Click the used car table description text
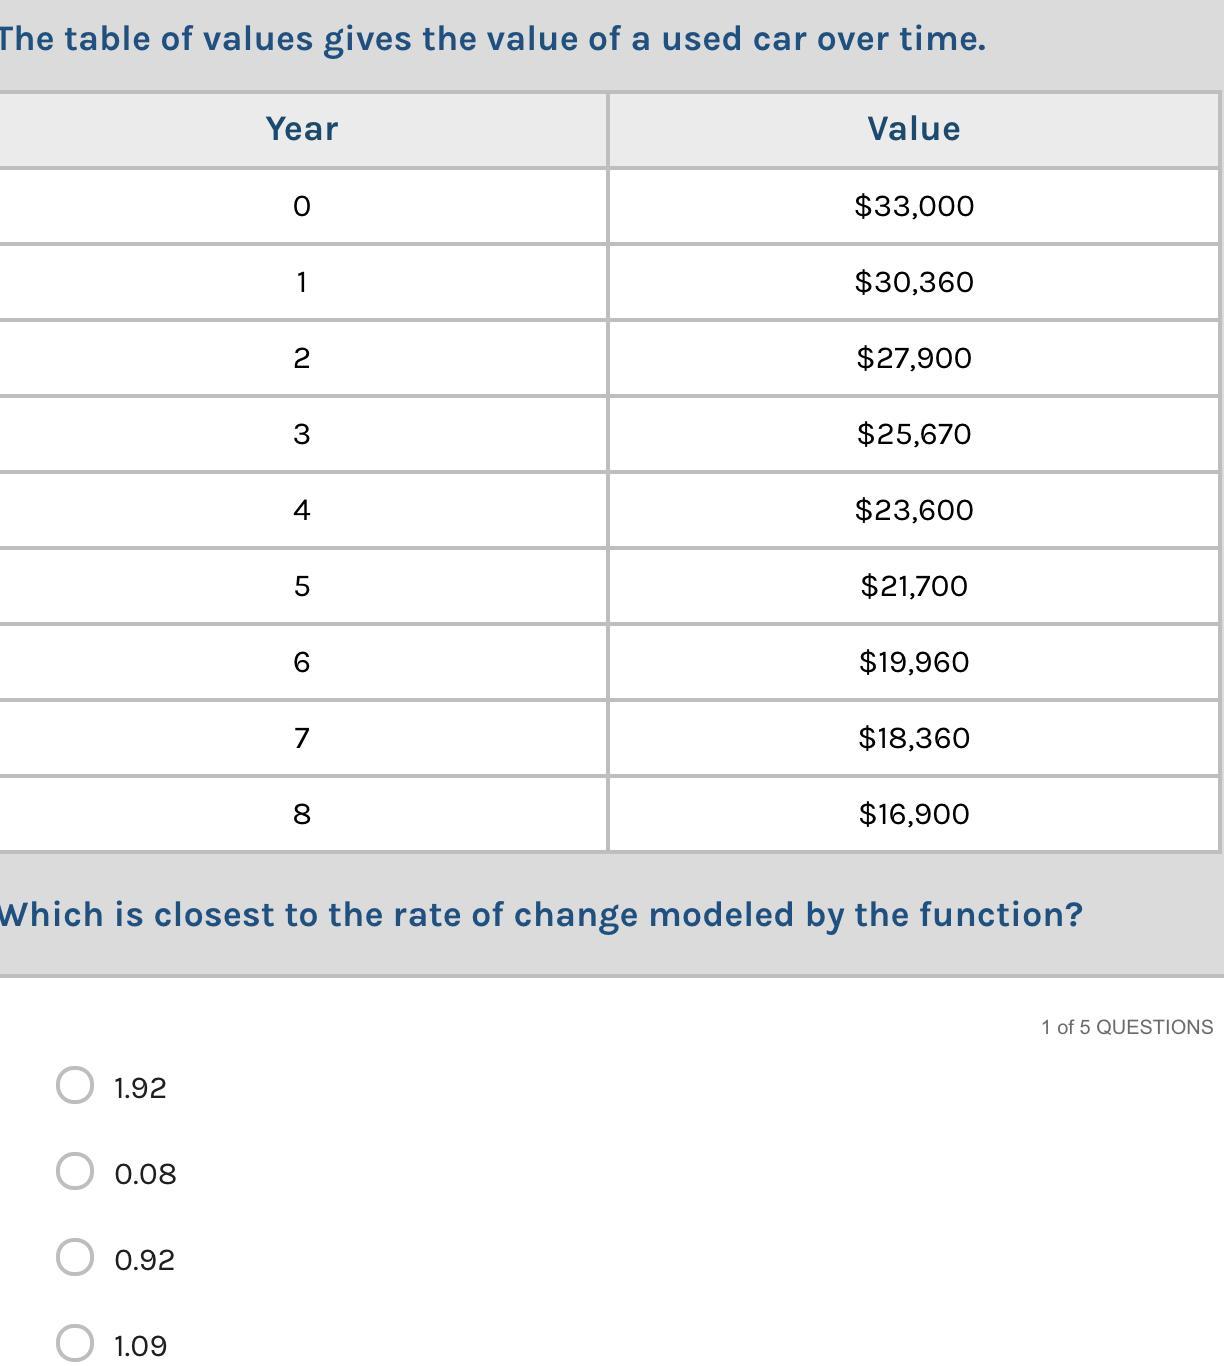1224x1366 pixels. pyautogui.click(x=493, y=39)
